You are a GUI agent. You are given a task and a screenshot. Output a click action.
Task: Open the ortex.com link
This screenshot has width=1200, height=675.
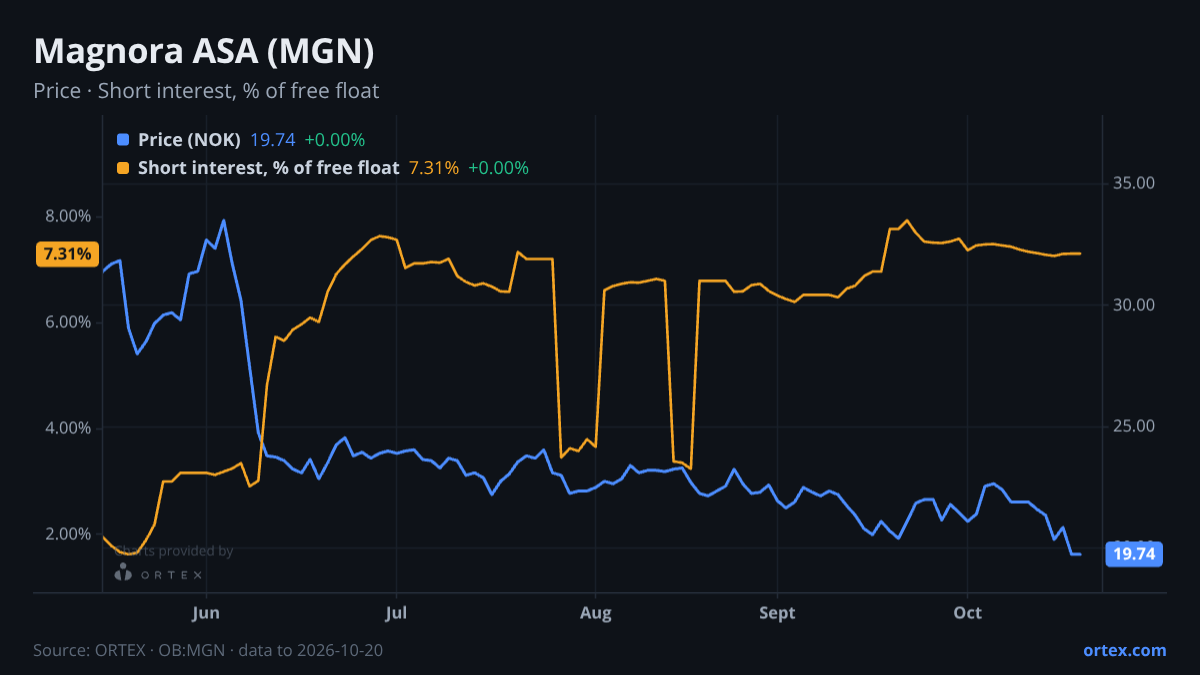pos(1124,650)
